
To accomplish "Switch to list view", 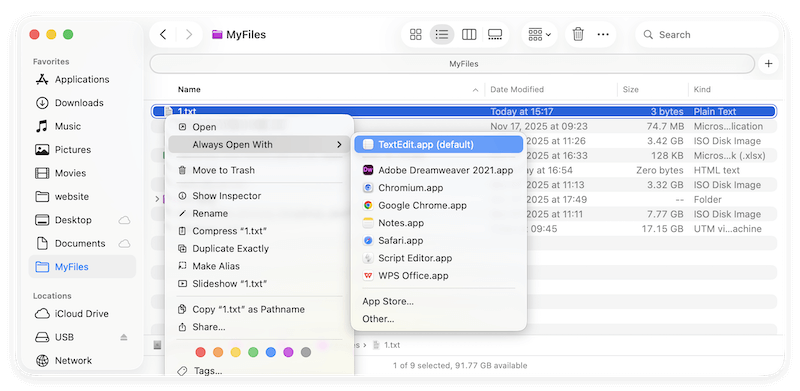I will [x=442, y=35].
